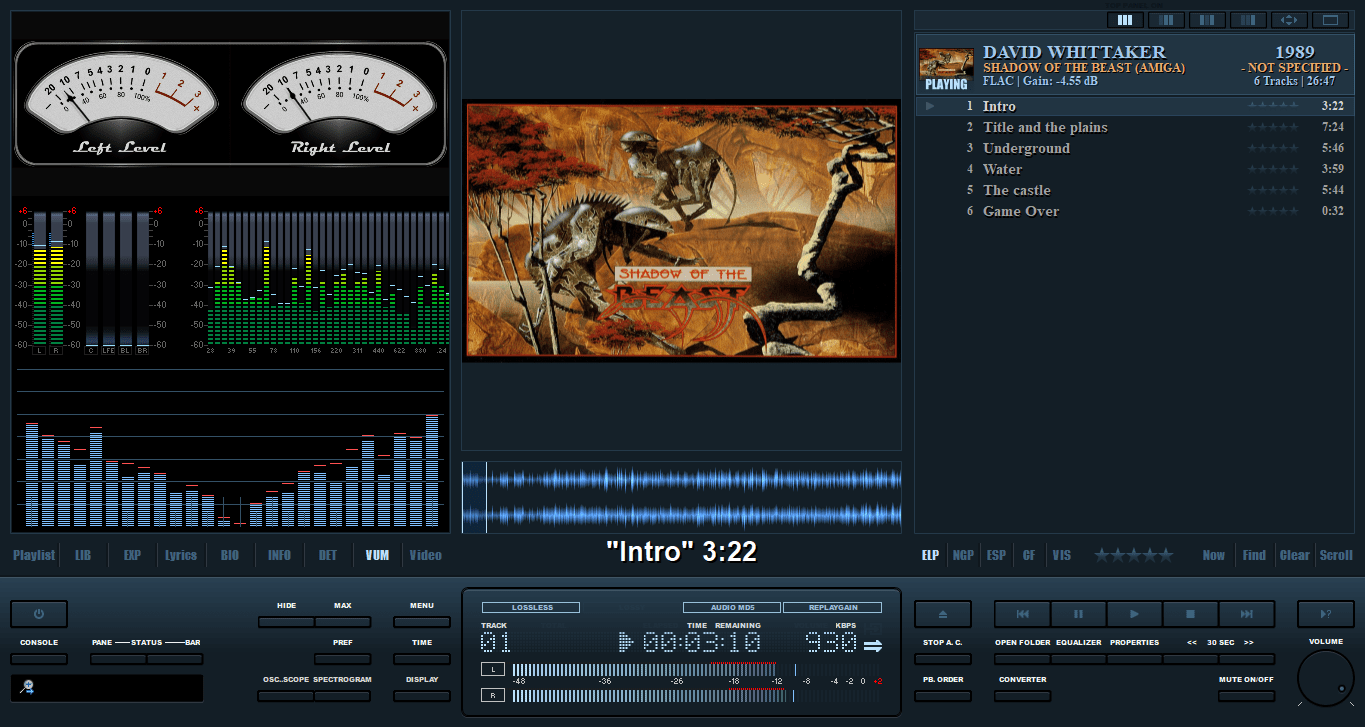The width and height of the screenshot is (1365, 727).
Task: Select the NGP playlist view tab
Action: click(x=963, y=555)
